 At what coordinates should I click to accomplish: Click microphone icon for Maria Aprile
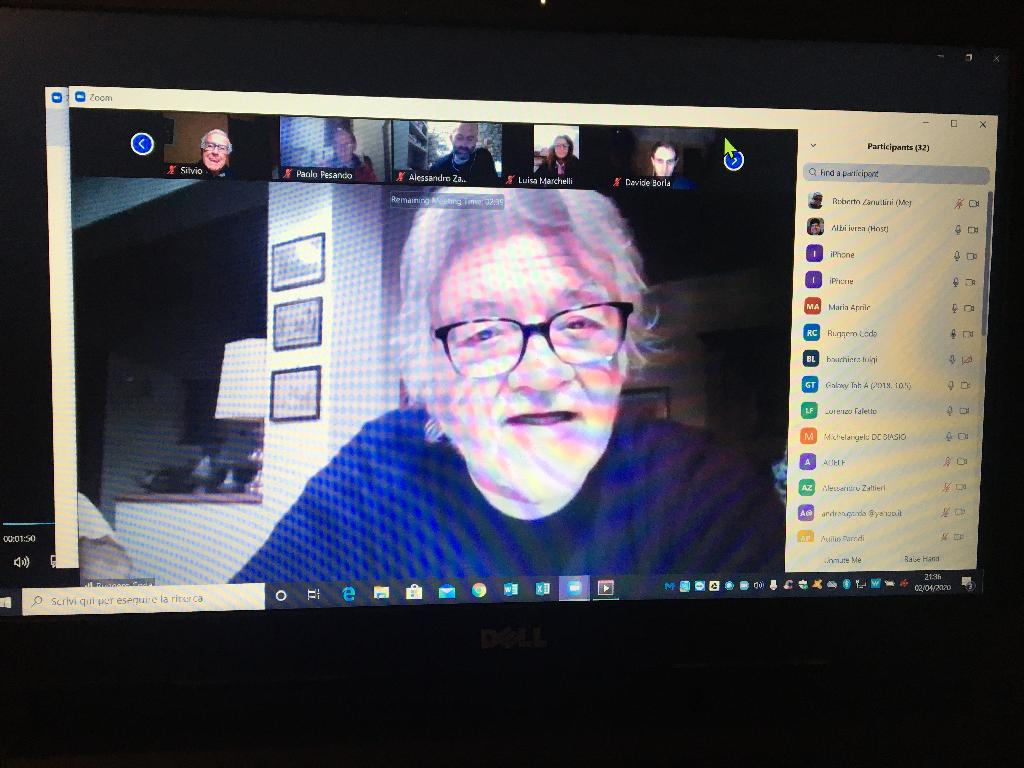[x=955, y=308]
